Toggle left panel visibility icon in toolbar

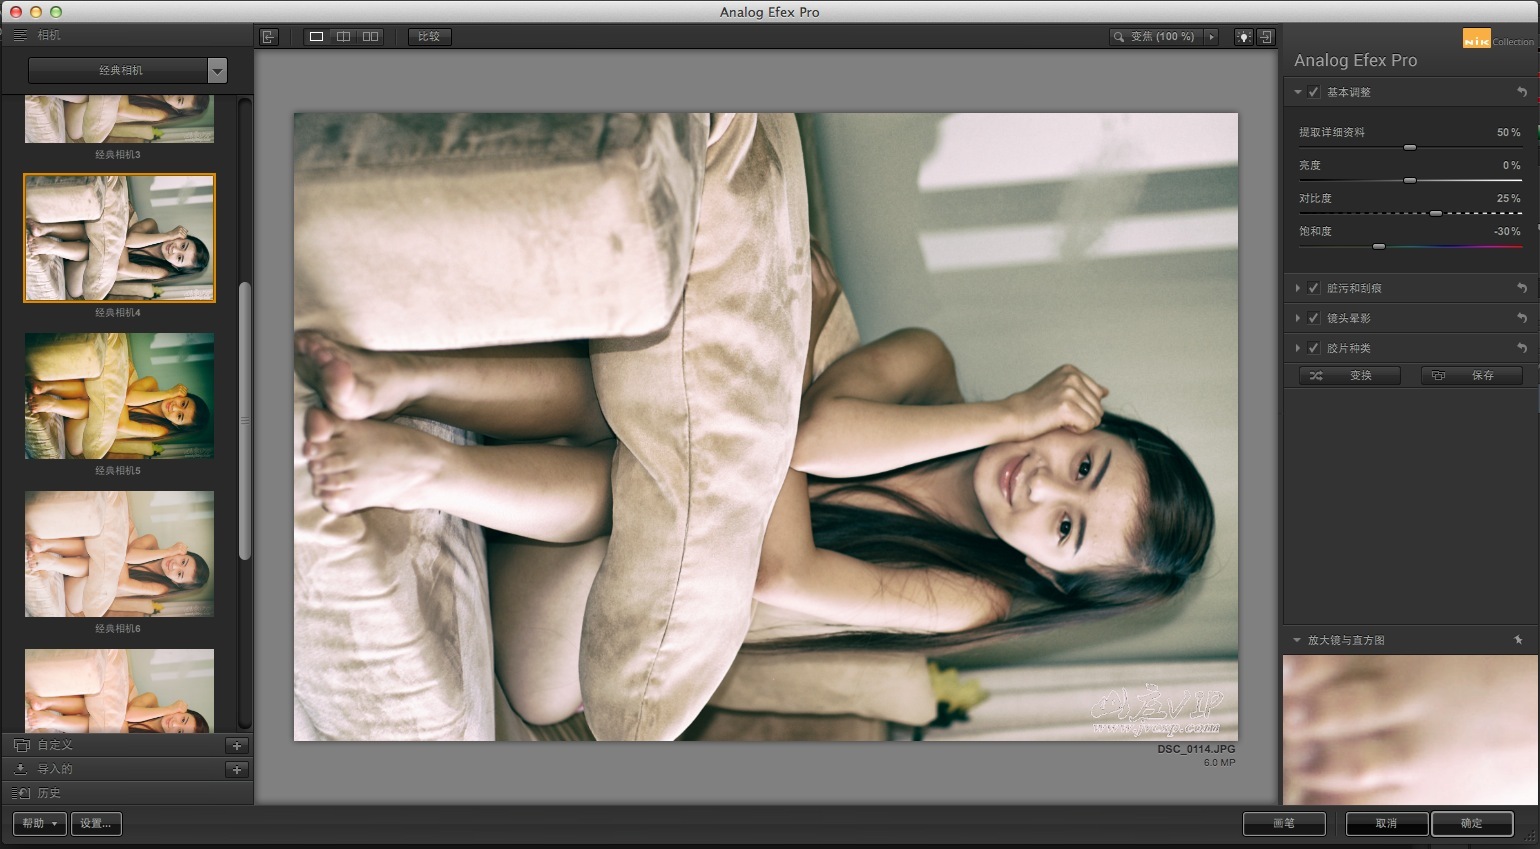pyautogui.click(x=268, y=37)
